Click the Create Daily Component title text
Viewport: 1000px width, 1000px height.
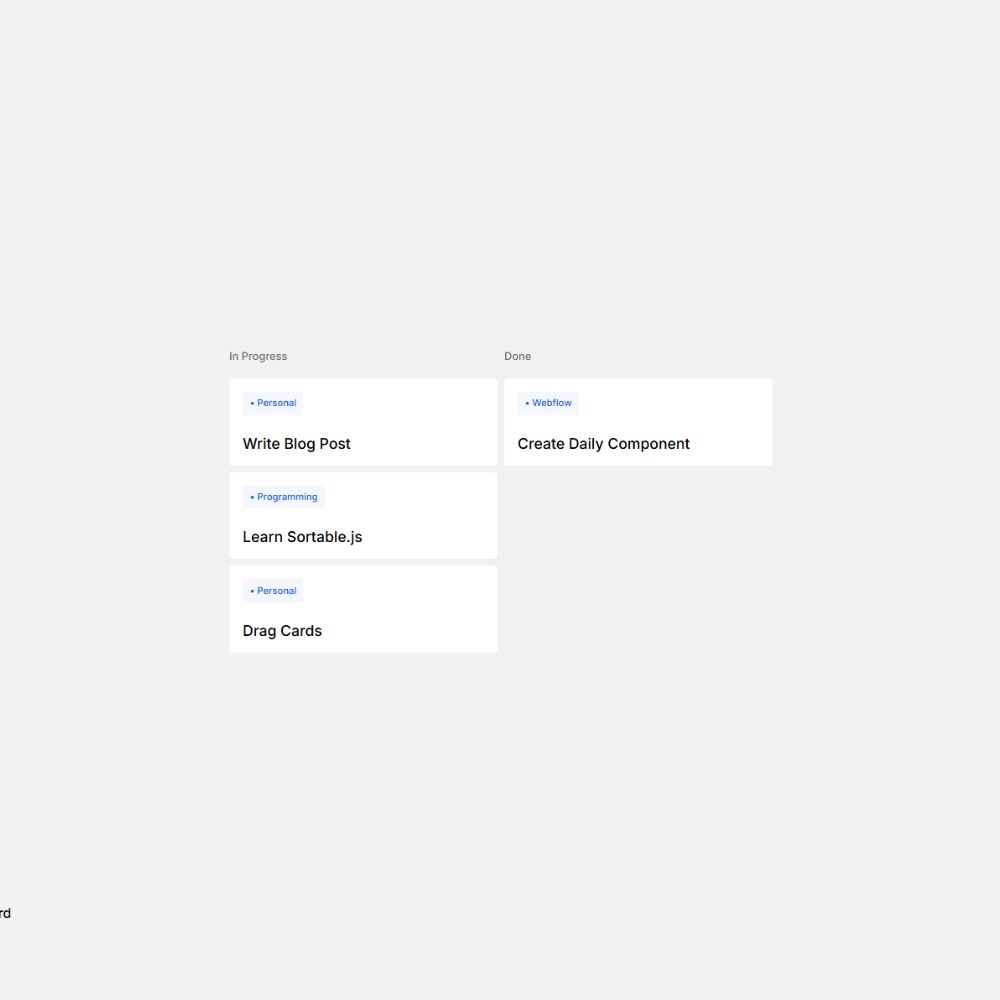tap(603, 444)
